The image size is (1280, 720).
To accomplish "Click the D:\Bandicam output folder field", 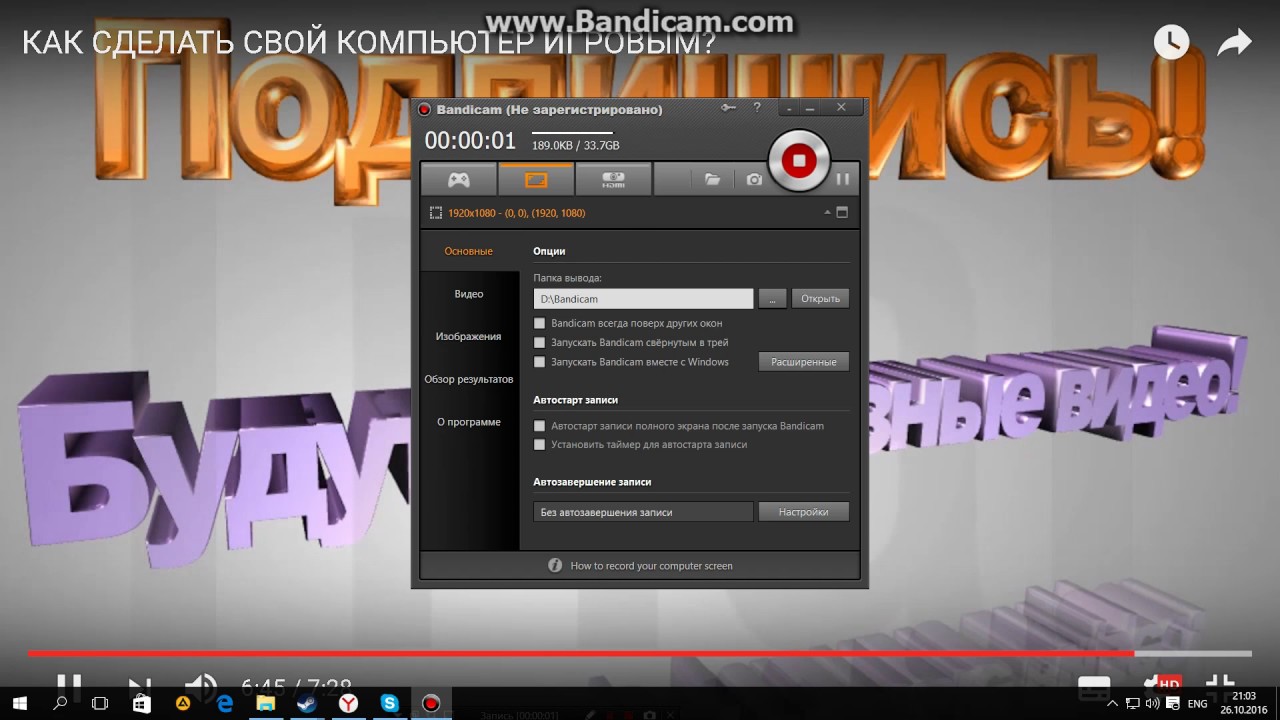I will pyautogui.click(x=643, y=298).
